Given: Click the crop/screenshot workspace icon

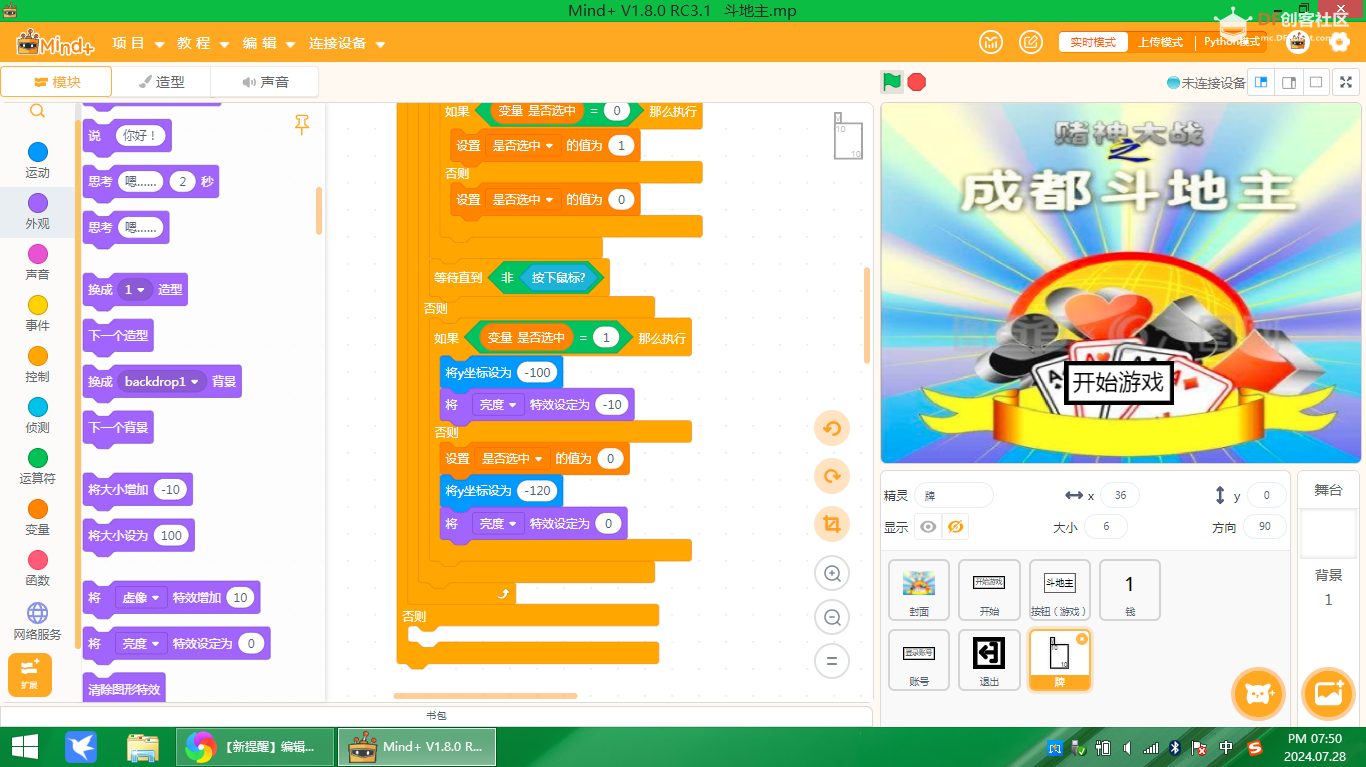Looking at the screenshot, I should (x=831, y=524).
